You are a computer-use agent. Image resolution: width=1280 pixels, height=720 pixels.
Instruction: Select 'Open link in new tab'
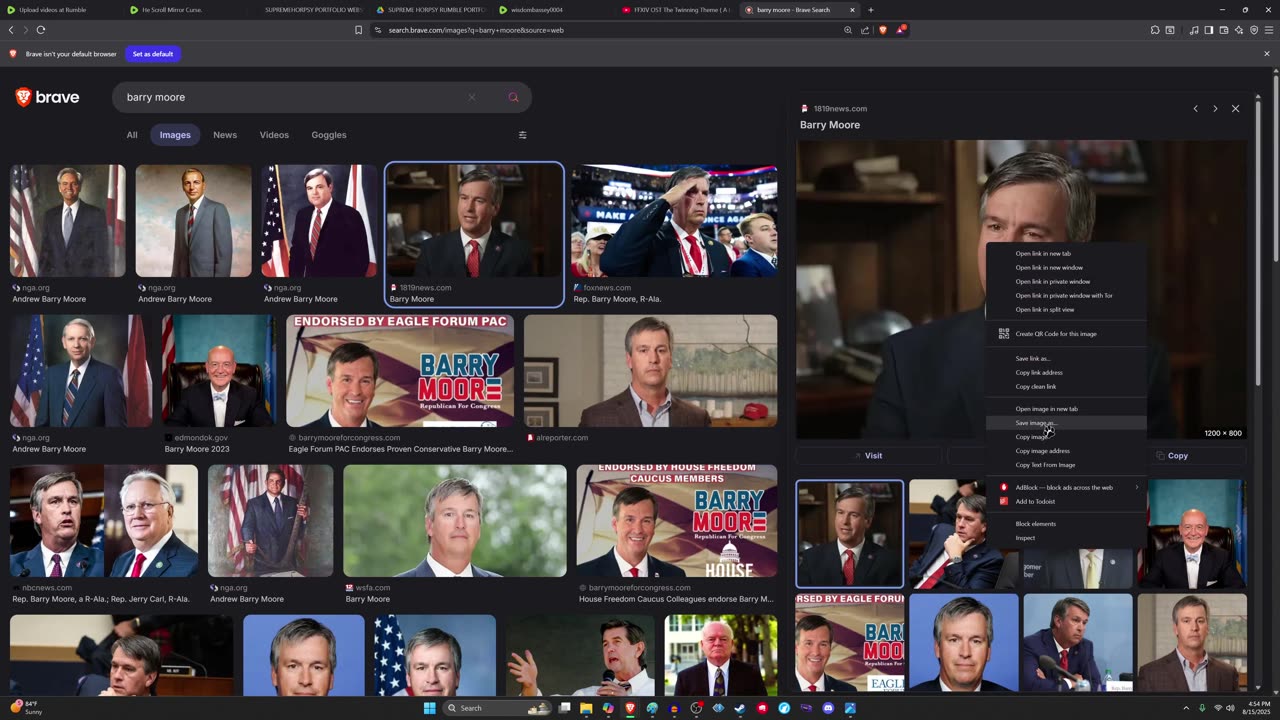(1066, 253)
